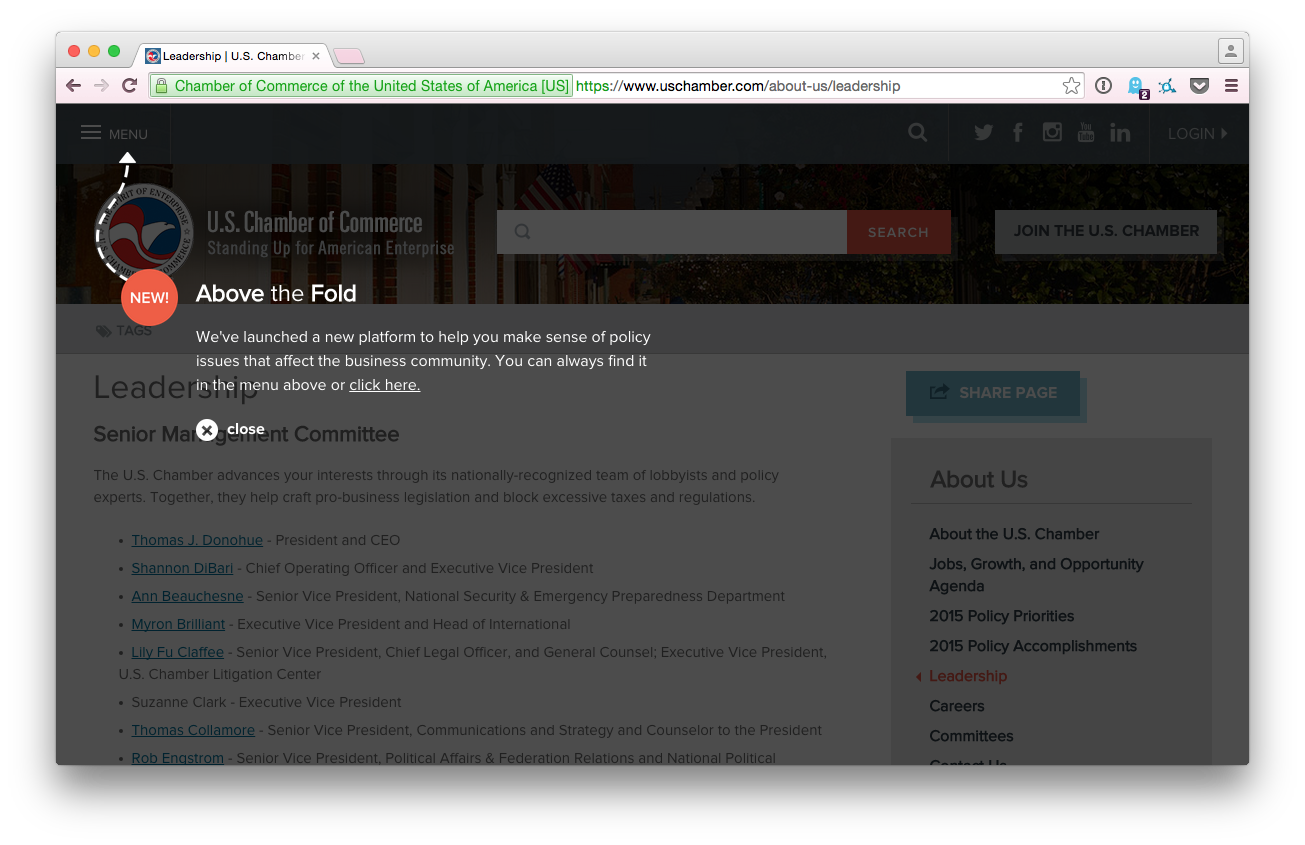Viewport: 1305px width, 845px height.
Task: Open the Pocket extension icon
Action: tap(1199, 86)
